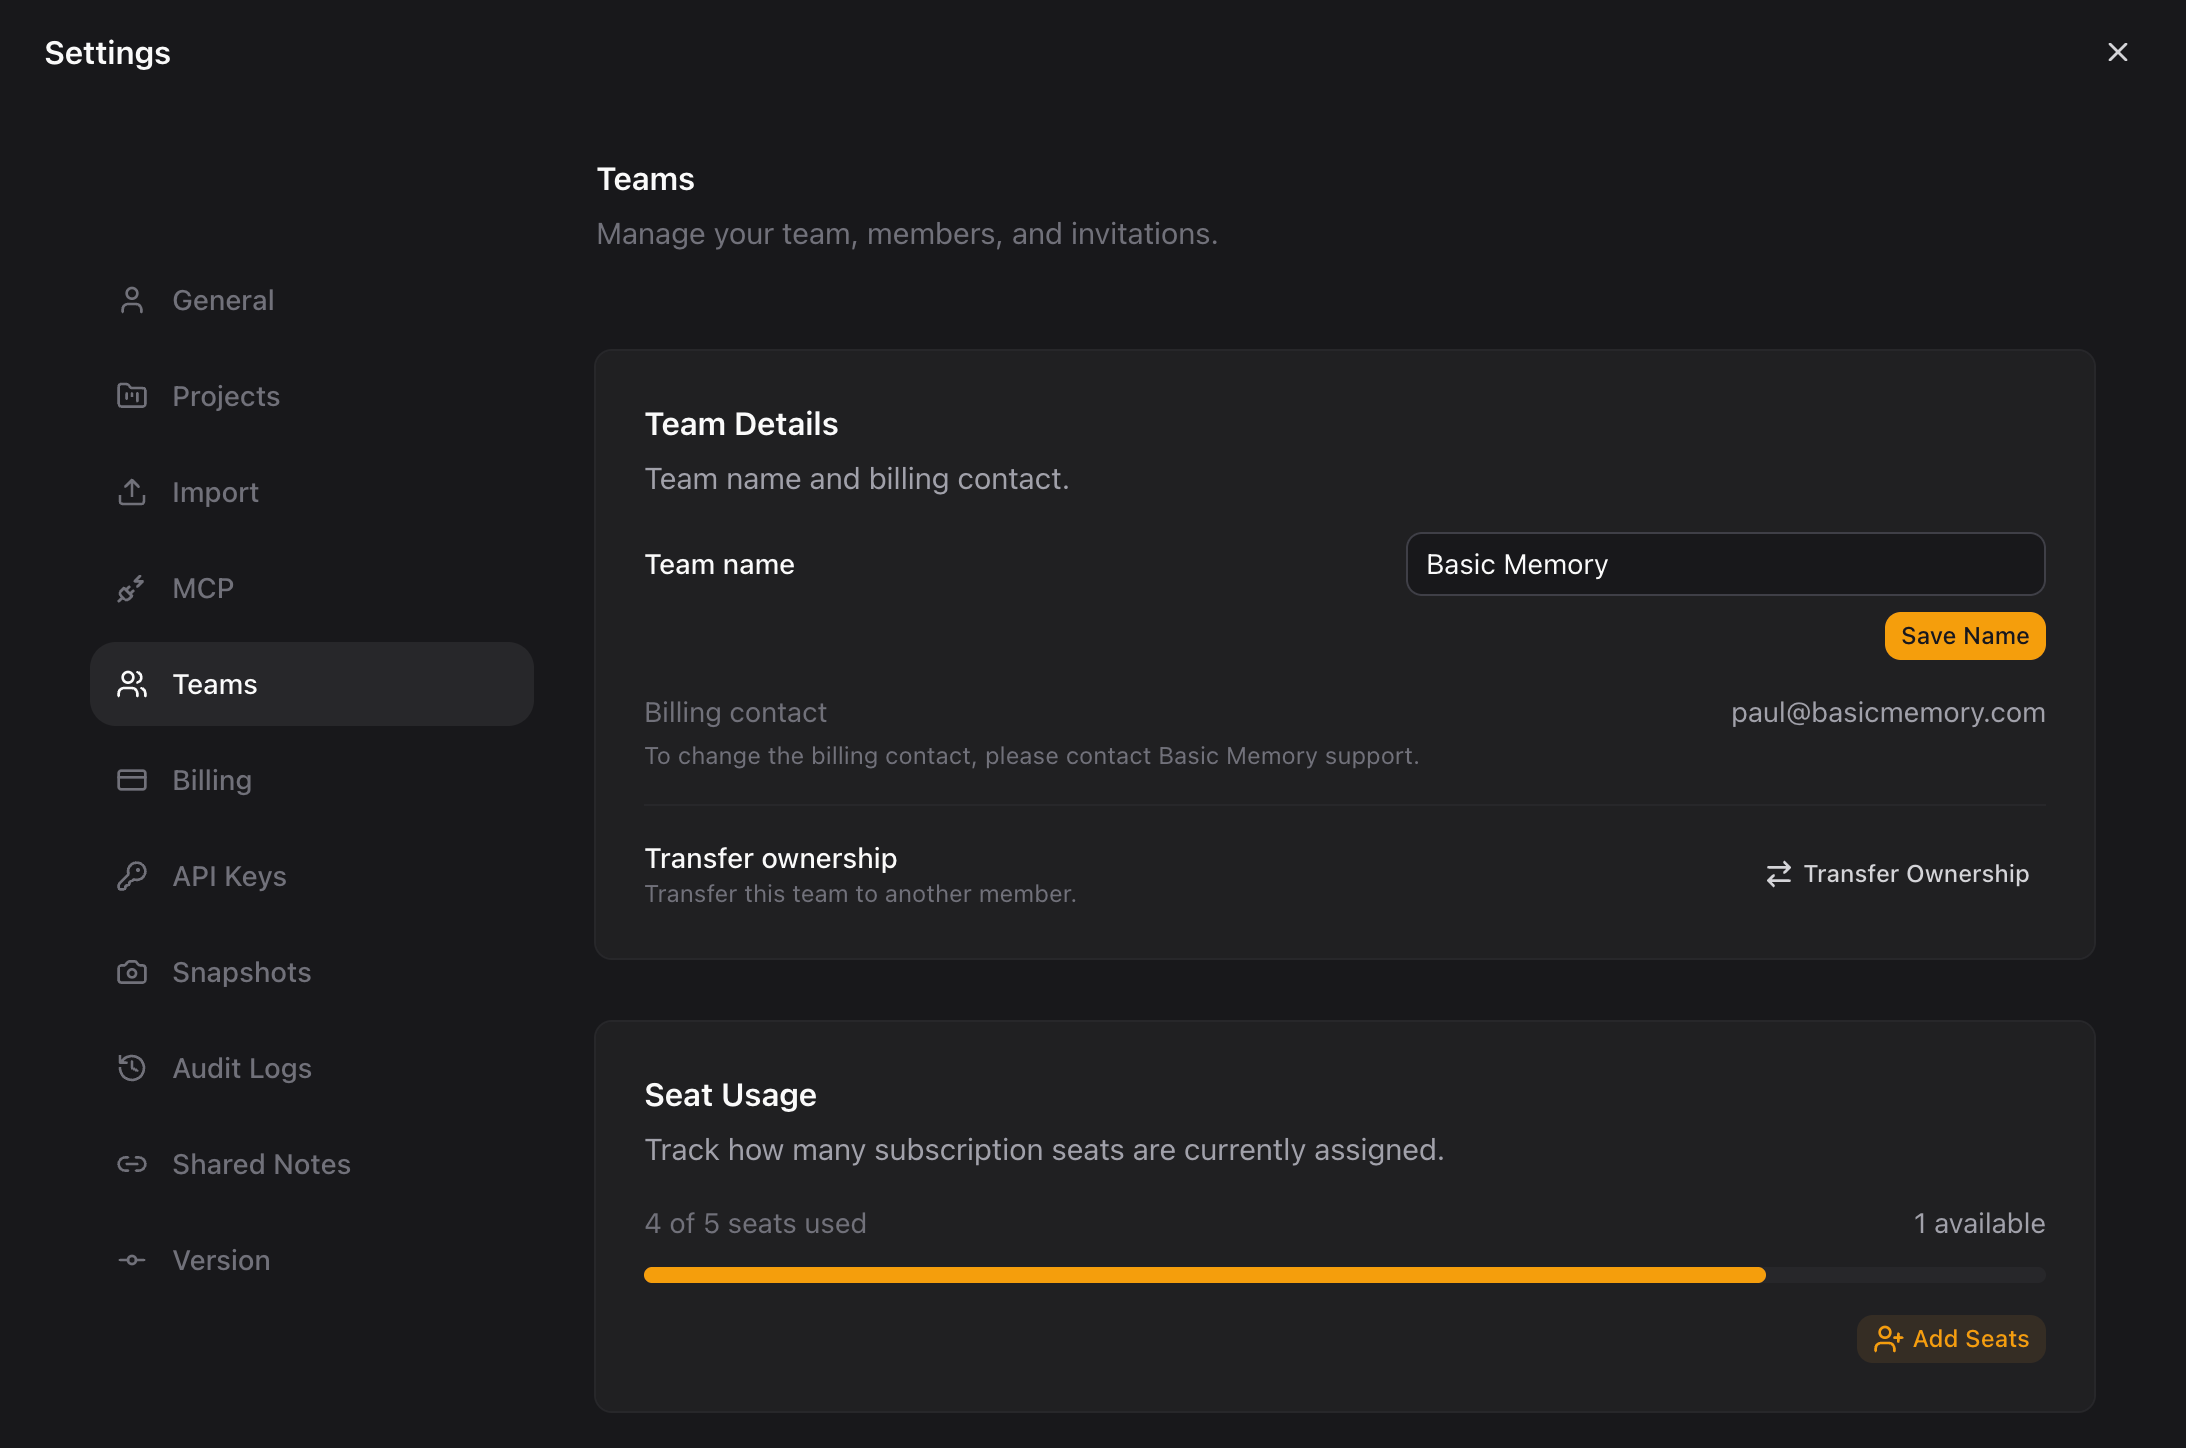Click the Settings dialog title
This screenshot has height=1448, width=2186.
click(107, 52)
